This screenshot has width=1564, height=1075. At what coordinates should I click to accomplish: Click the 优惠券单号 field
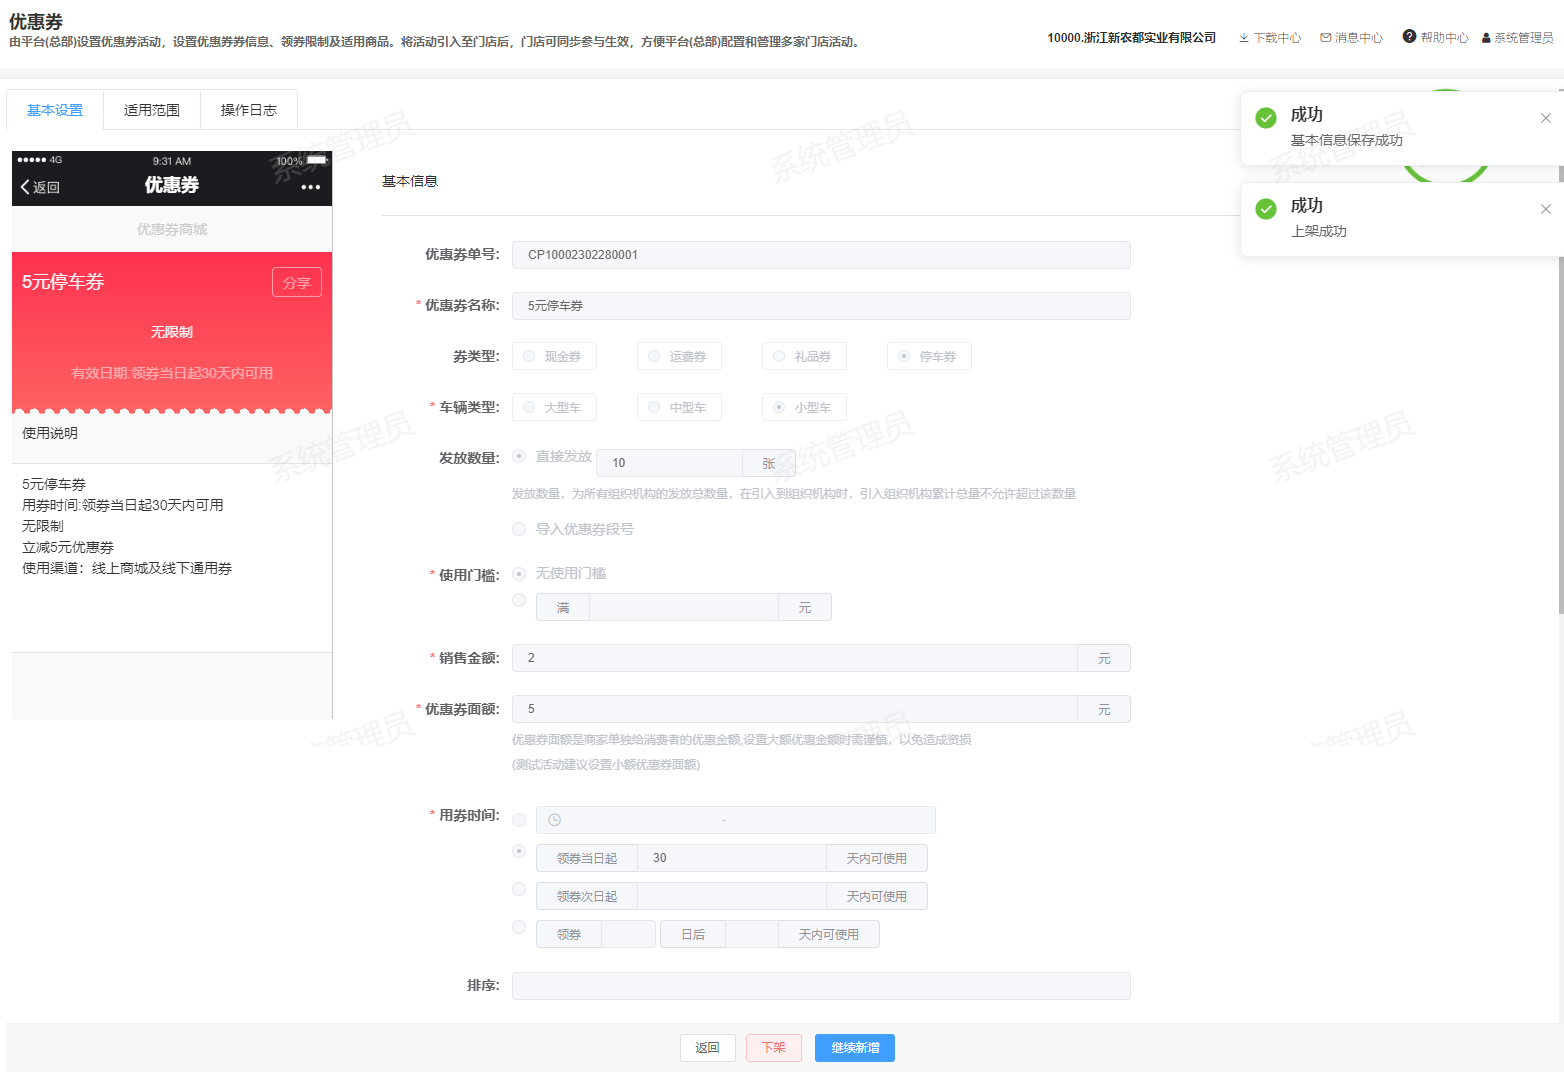coord(821,255)
